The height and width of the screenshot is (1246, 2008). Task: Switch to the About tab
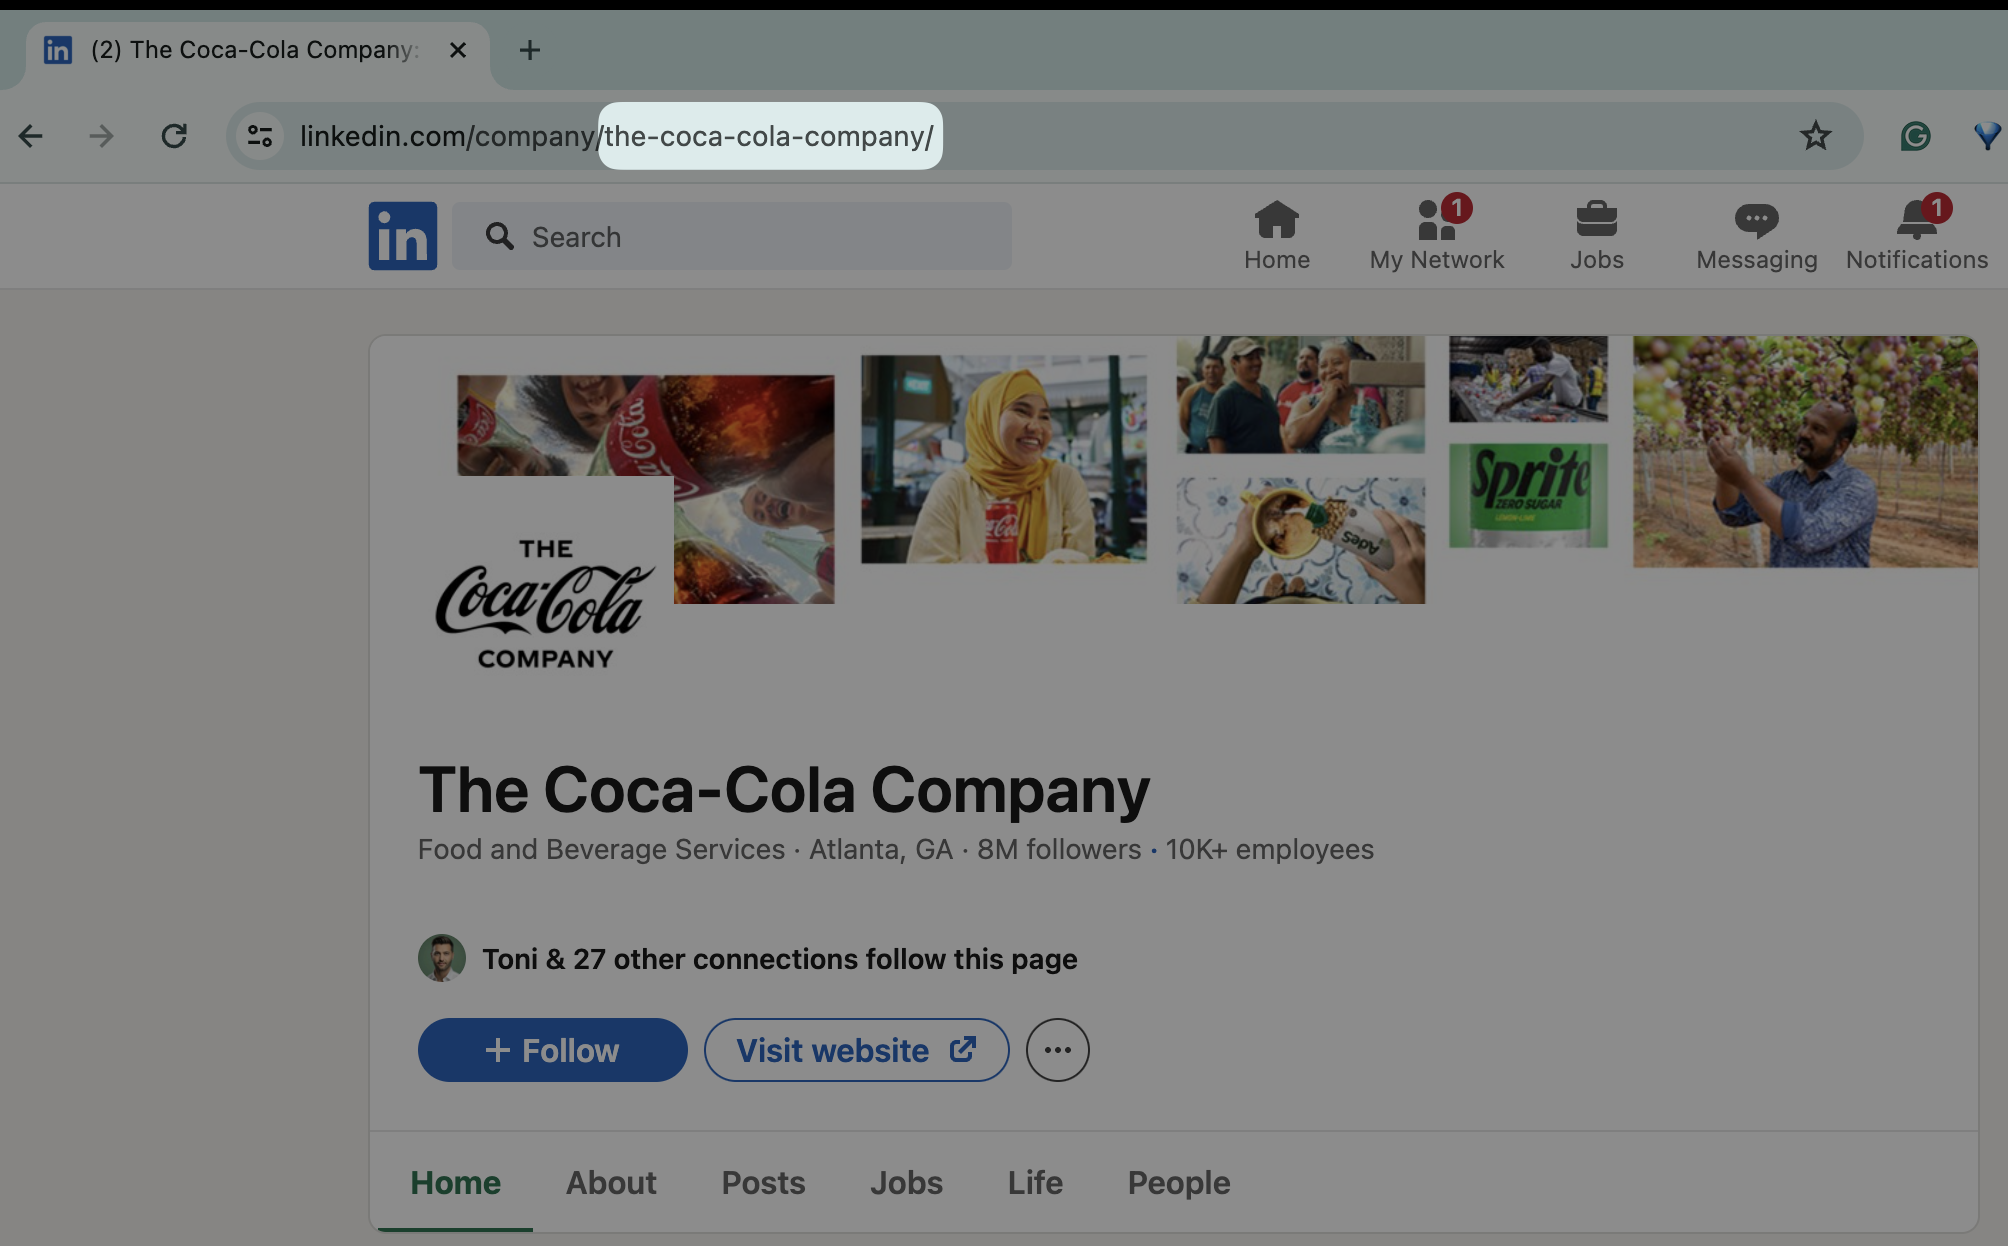pyautogui.click(x=611, y=1182)
